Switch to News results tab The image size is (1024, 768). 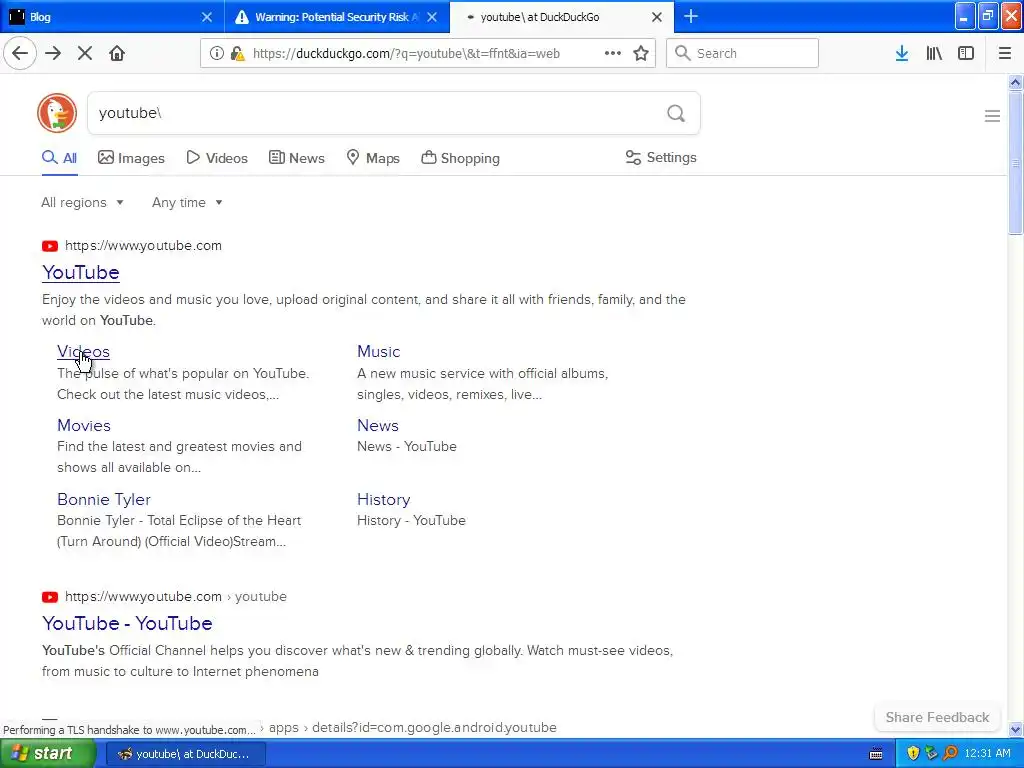point(296,158)
